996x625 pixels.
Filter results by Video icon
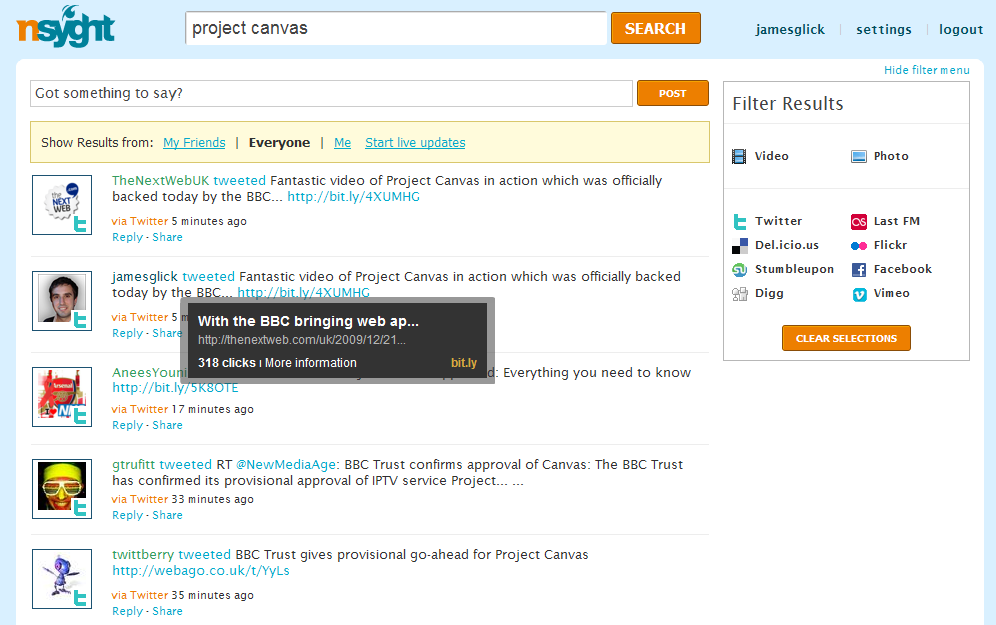(739, 156)
